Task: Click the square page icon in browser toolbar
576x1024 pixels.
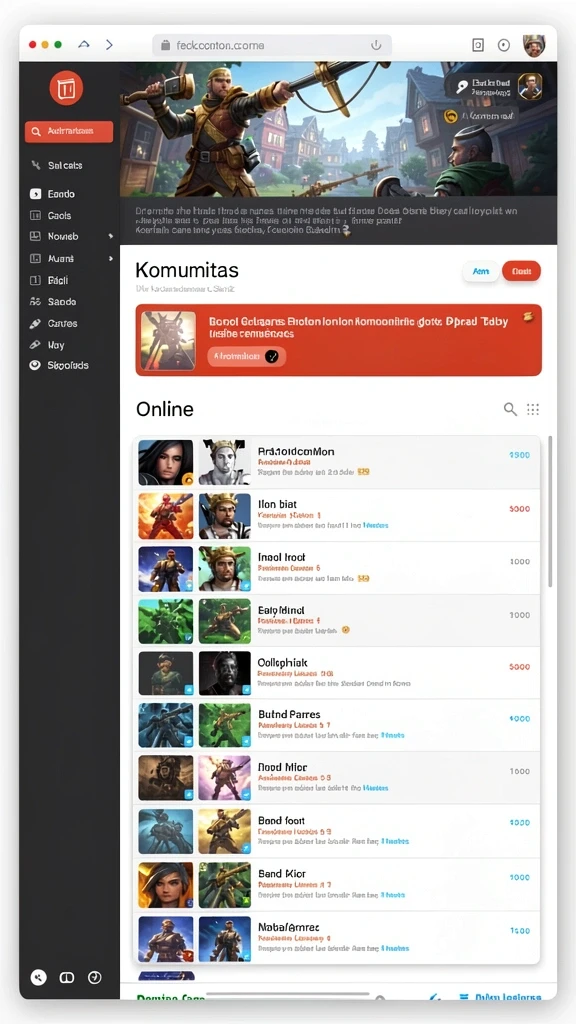Action: pyautogui.click(x=477, y=45)
